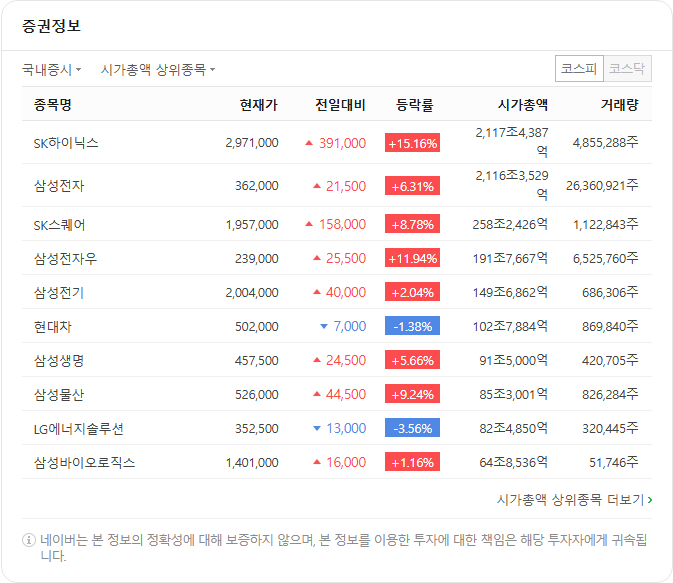
Task: Click the red up arrow beside 391,000
Action: pos(309,143)
